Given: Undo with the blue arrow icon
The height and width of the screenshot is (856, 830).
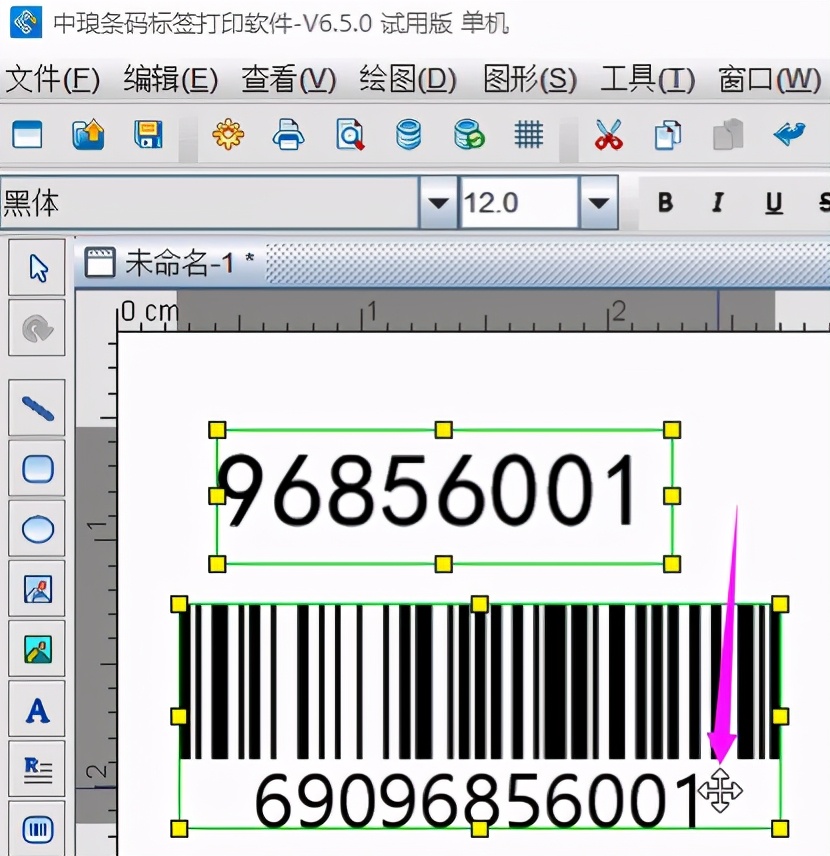Looking at the screenshot, I should [x=789, y=134].
